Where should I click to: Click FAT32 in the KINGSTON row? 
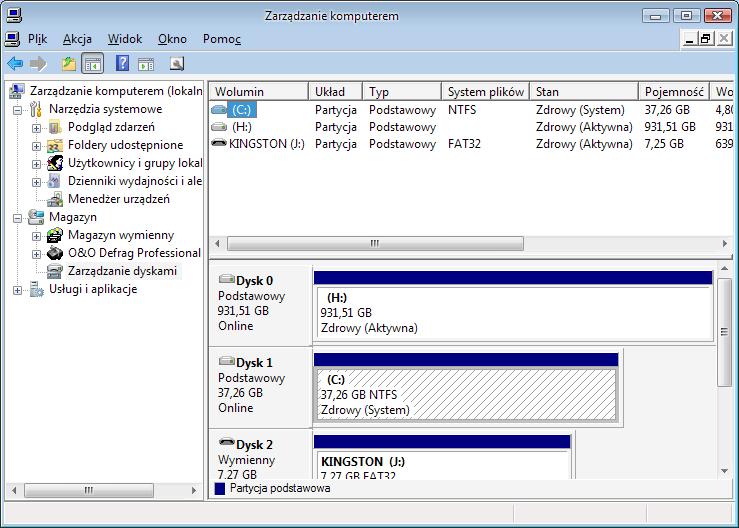[x=464, y=144]
